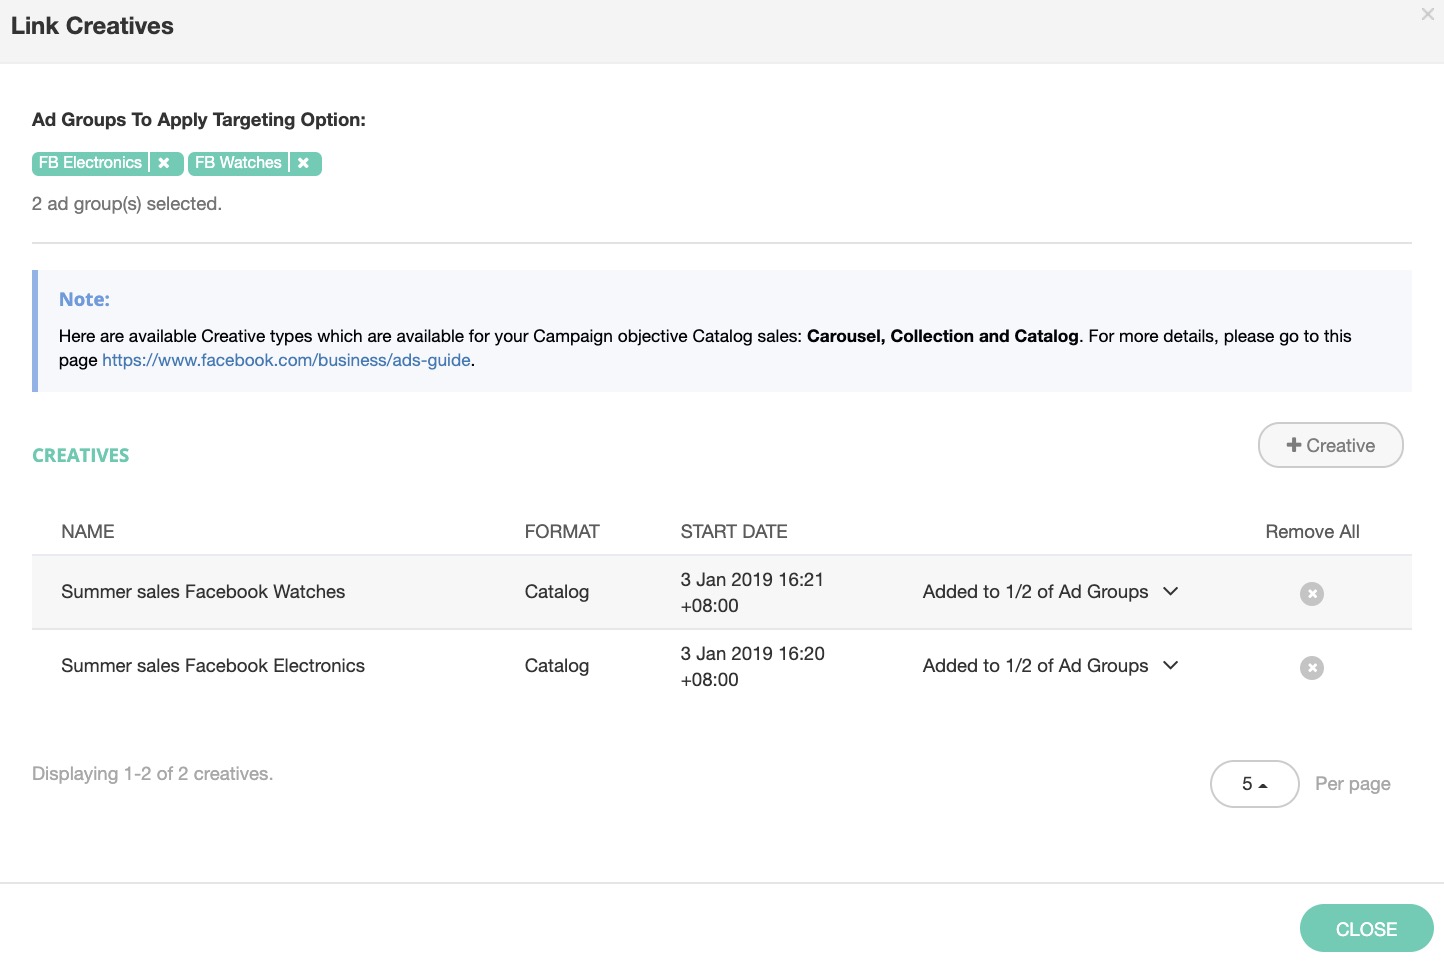Viewport: 1444px width, 962px height.
Task: Delete the Summer sales Facebook Electronics creative
Action: (1311, 668)
